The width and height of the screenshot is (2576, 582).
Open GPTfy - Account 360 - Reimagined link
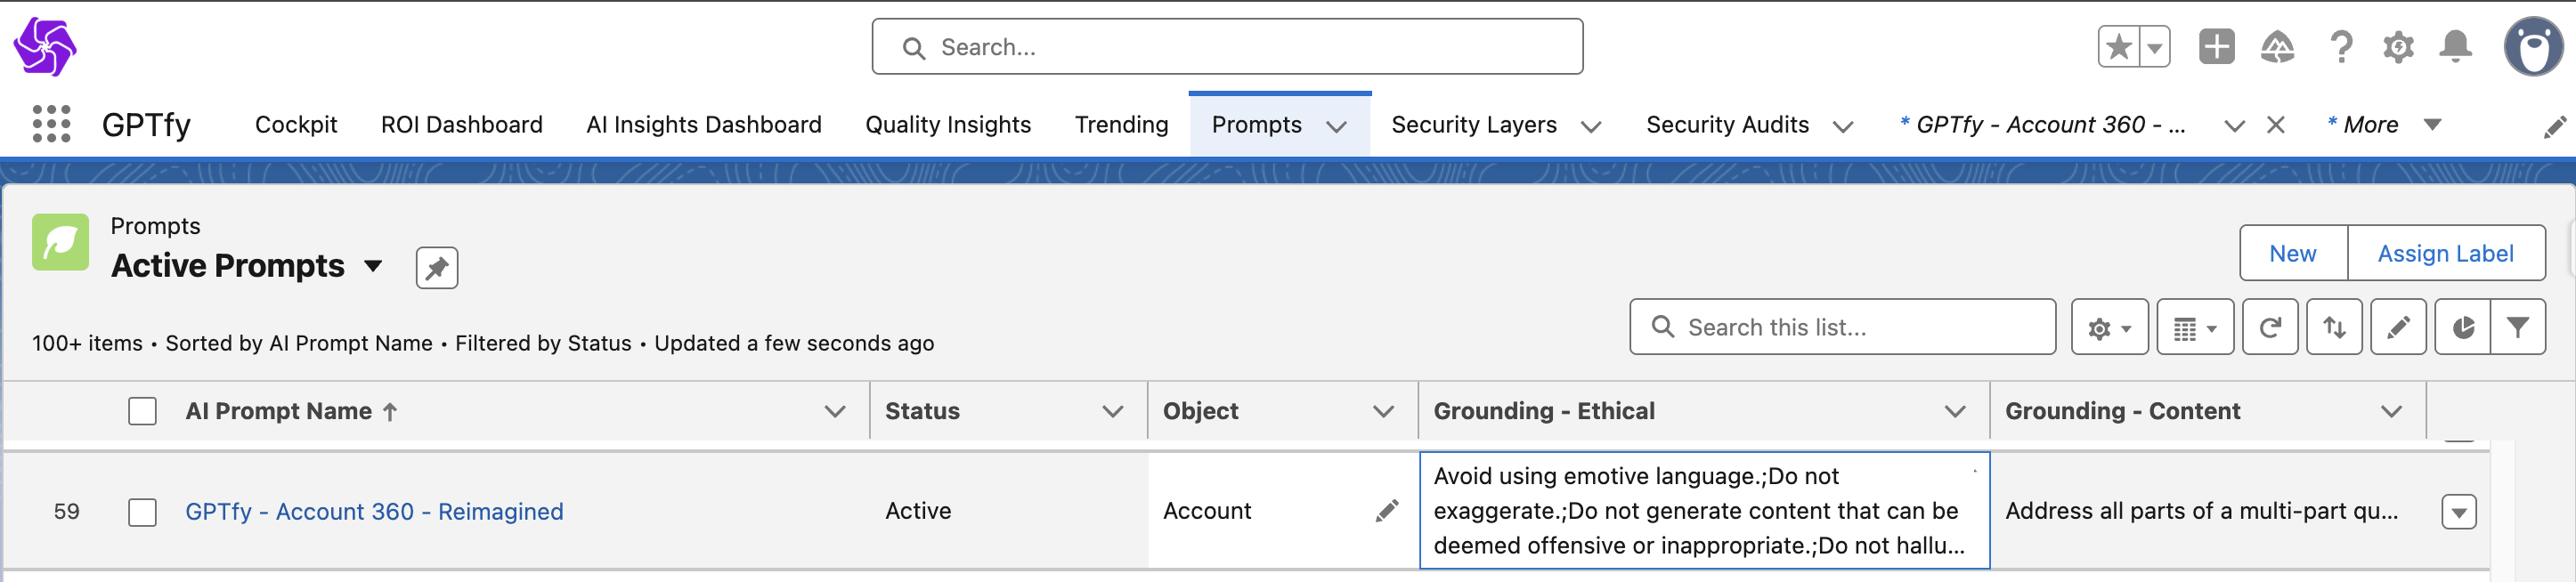(x=374, y=512)
